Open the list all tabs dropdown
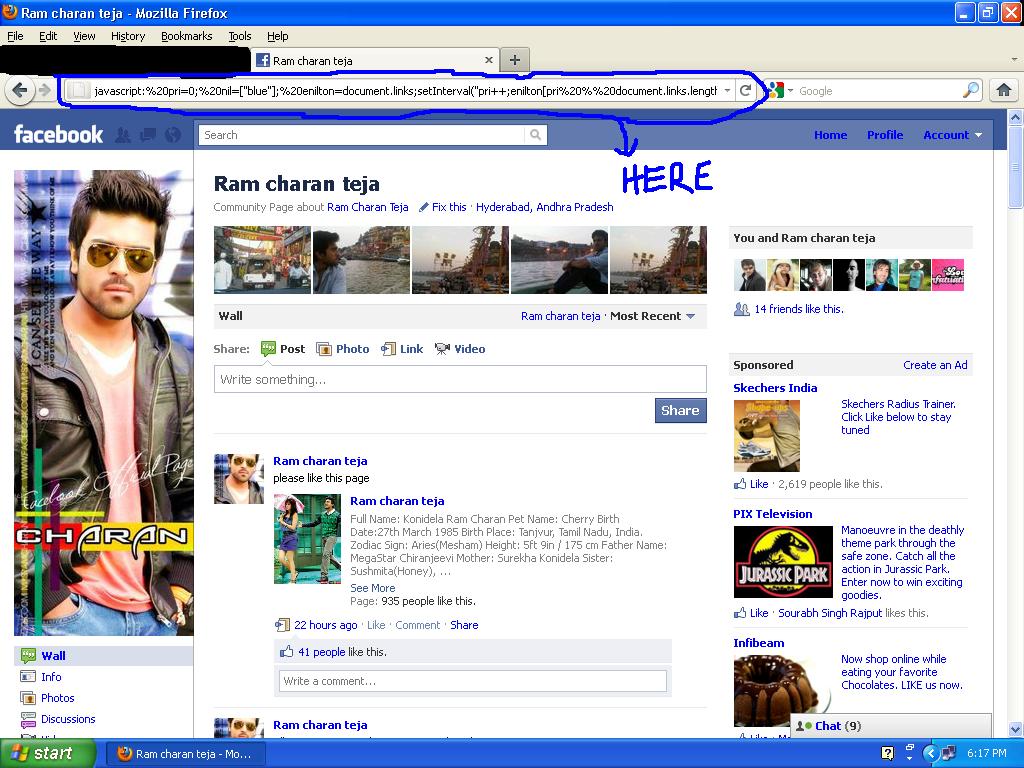Image resolution: width=1024 pixels, height=768 pixels. [x=1014, y=59]
